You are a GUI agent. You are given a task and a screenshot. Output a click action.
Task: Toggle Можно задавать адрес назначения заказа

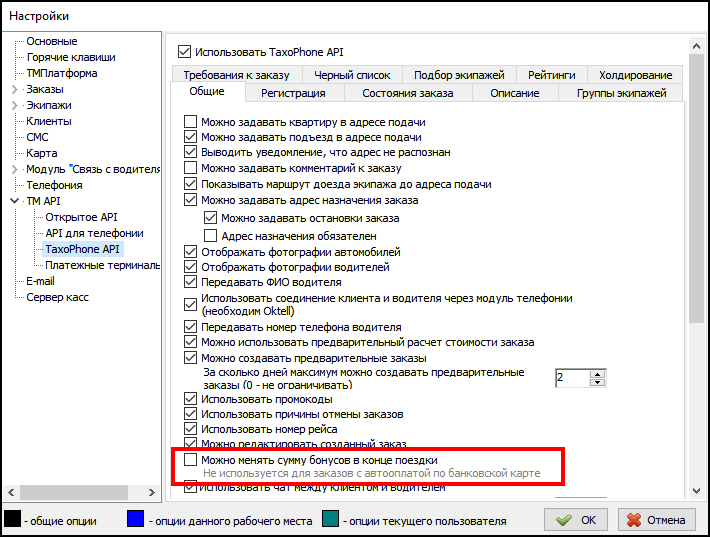click(x=190, y=200)
